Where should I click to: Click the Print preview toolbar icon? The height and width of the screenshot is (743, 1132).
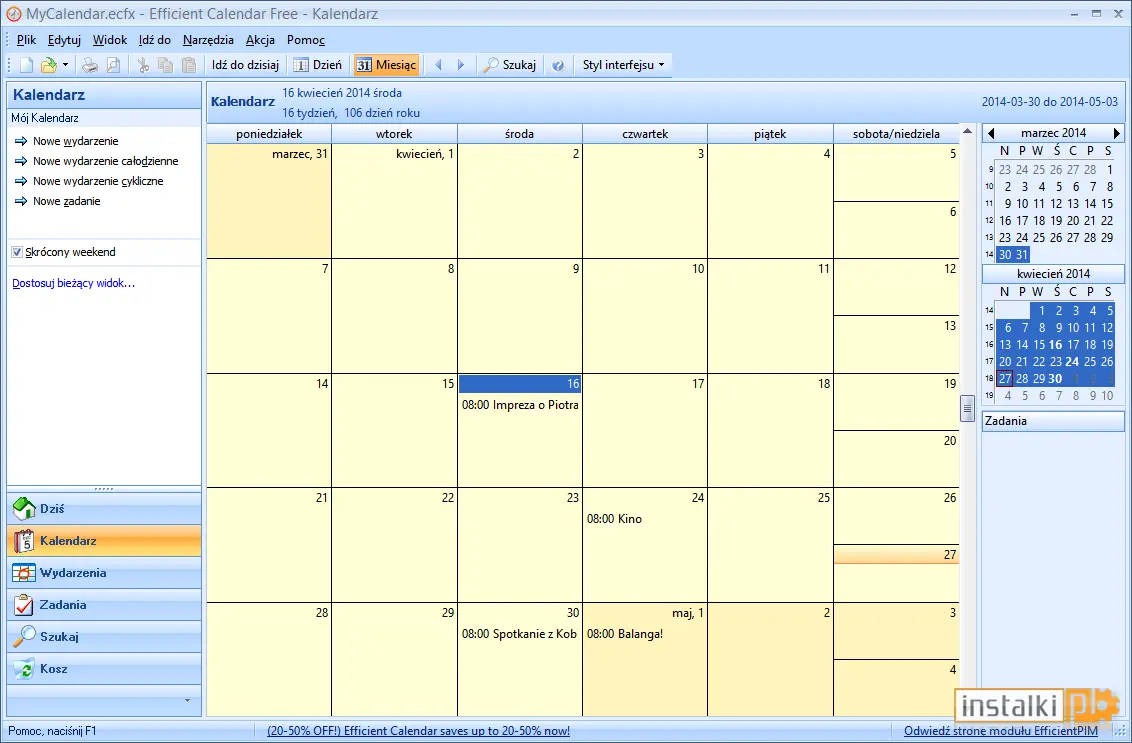[x=113, y=65]
